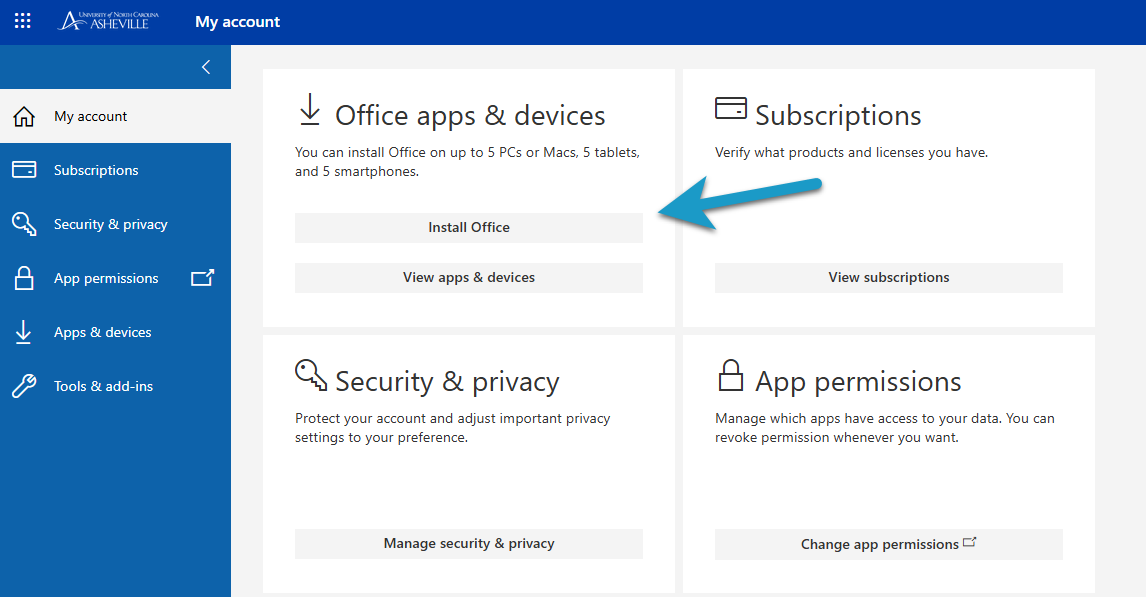Click the wrench icon beside Tools & add-ins
This screenshot has height=597, width=1146.
[24, 386]
